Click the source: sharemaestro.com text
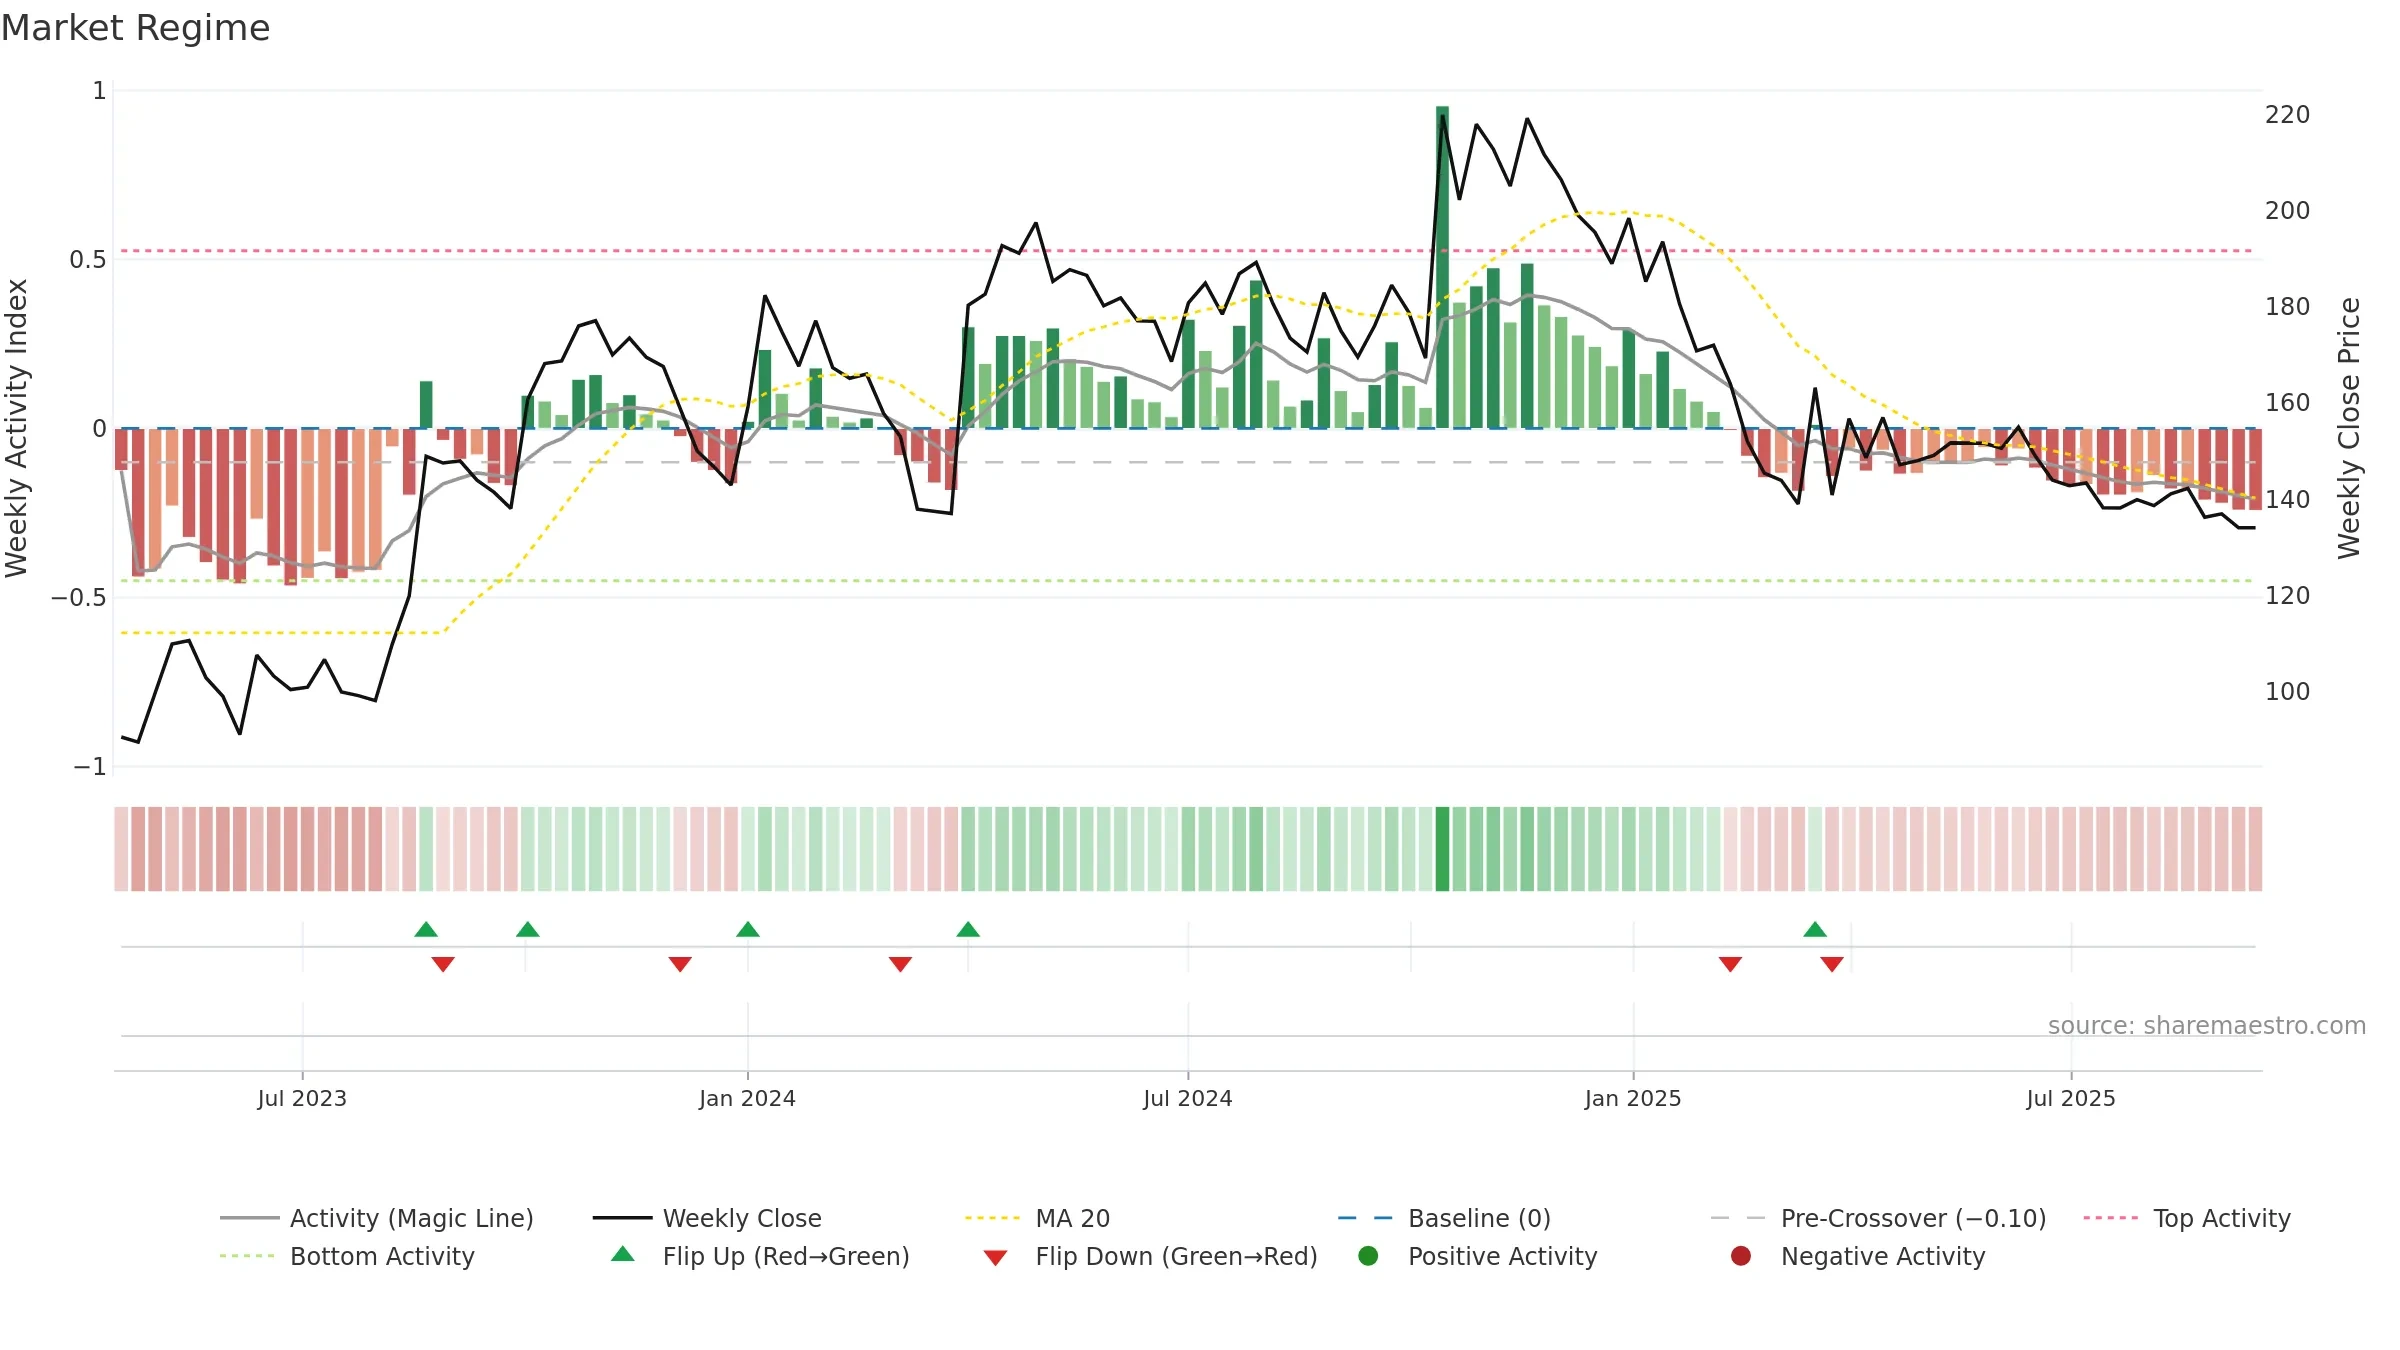This screenshot has height=1350, width=2400. tap(2207, 1026)
